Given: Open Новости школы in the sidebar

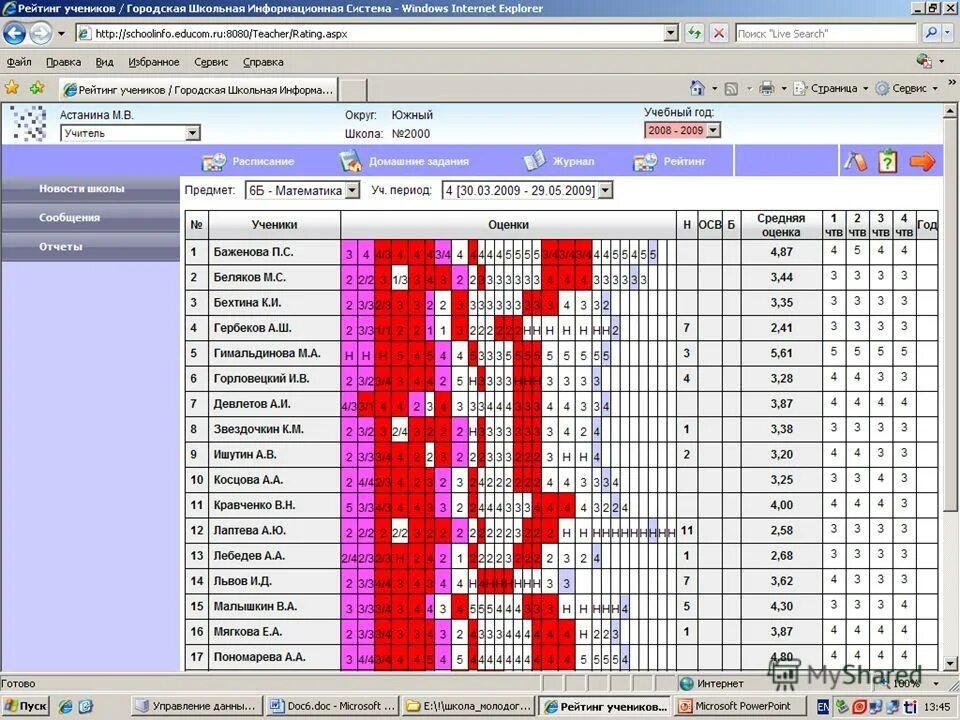Looking at the screenshot, I should 89,189.
